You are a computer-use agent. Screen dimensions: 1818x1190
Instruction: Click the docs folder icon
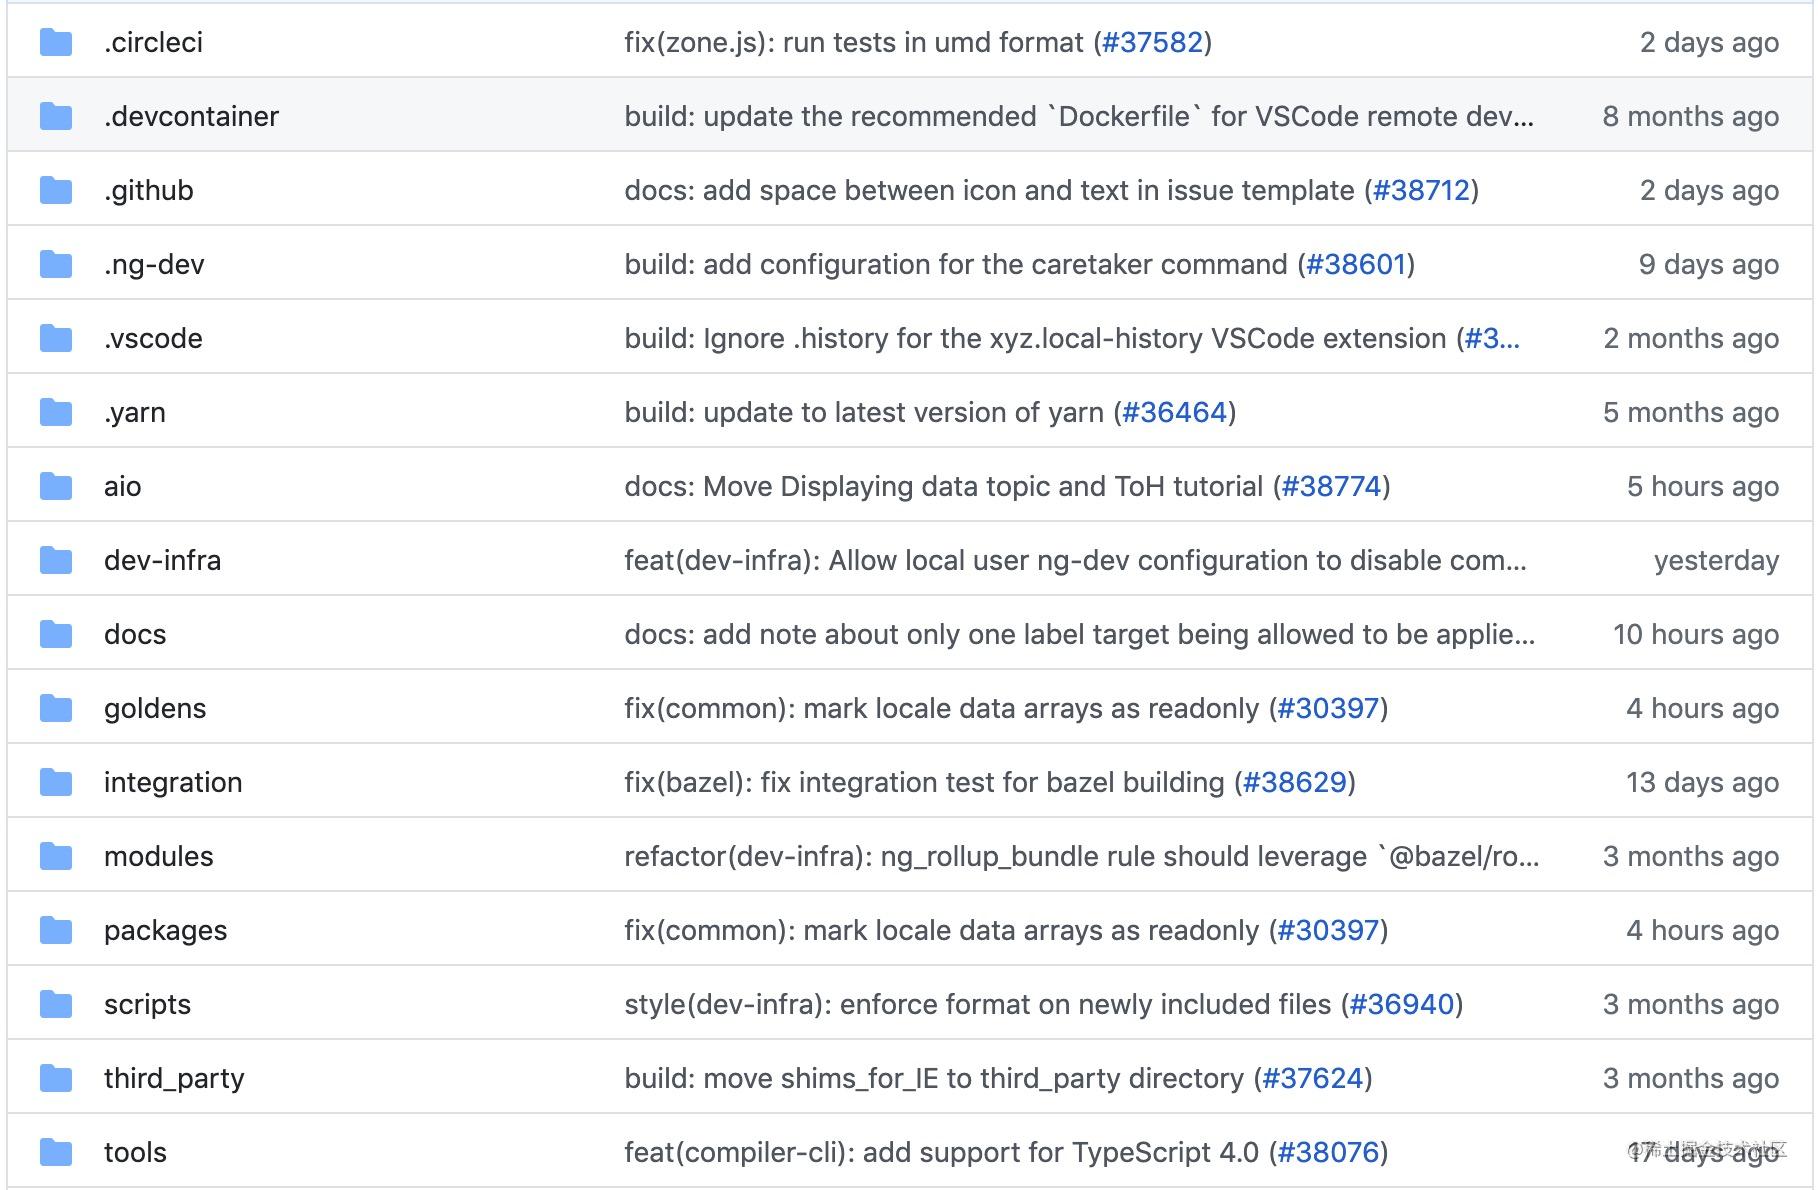coord(56,633)
